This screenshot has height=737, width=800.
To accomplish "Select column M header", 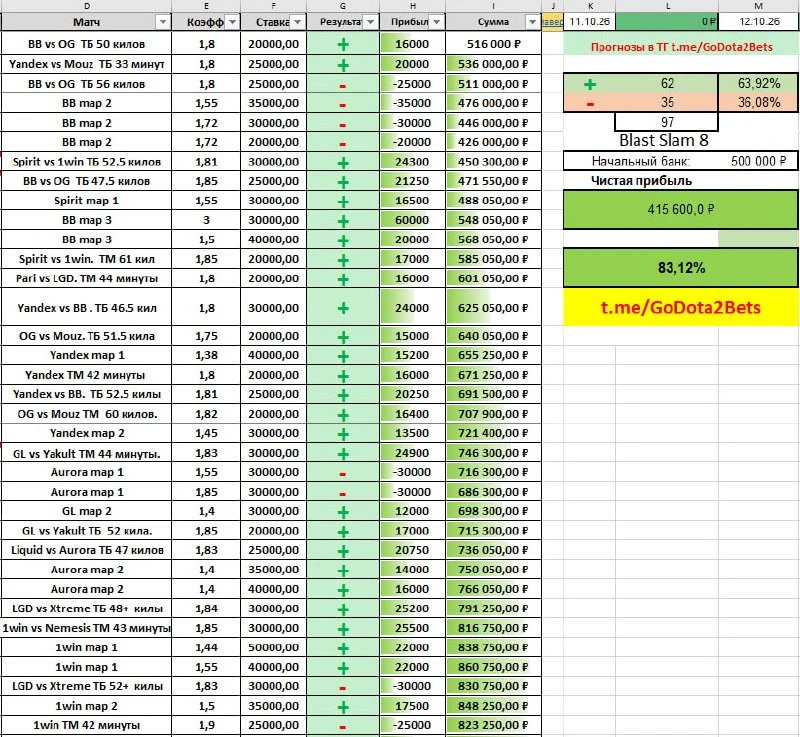I will (x=759, y=6).
